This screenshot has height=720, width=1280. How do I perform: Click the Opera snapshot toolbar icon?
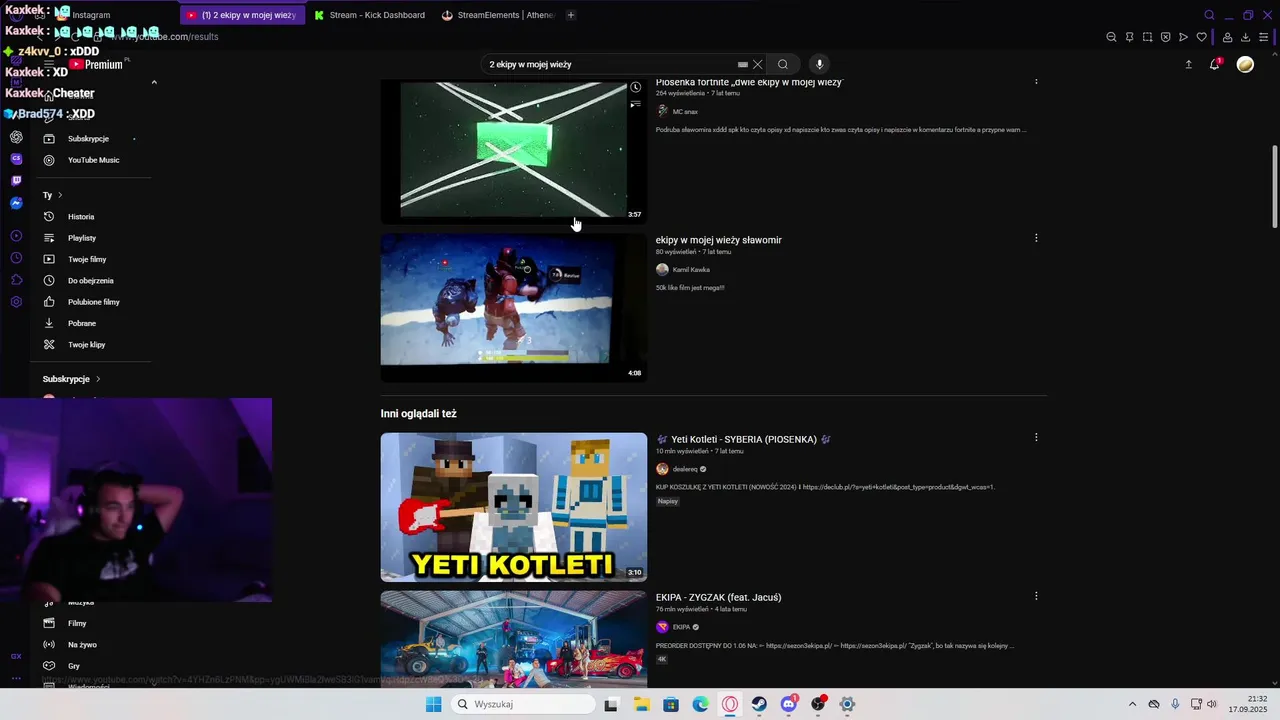coord(1147,37)
